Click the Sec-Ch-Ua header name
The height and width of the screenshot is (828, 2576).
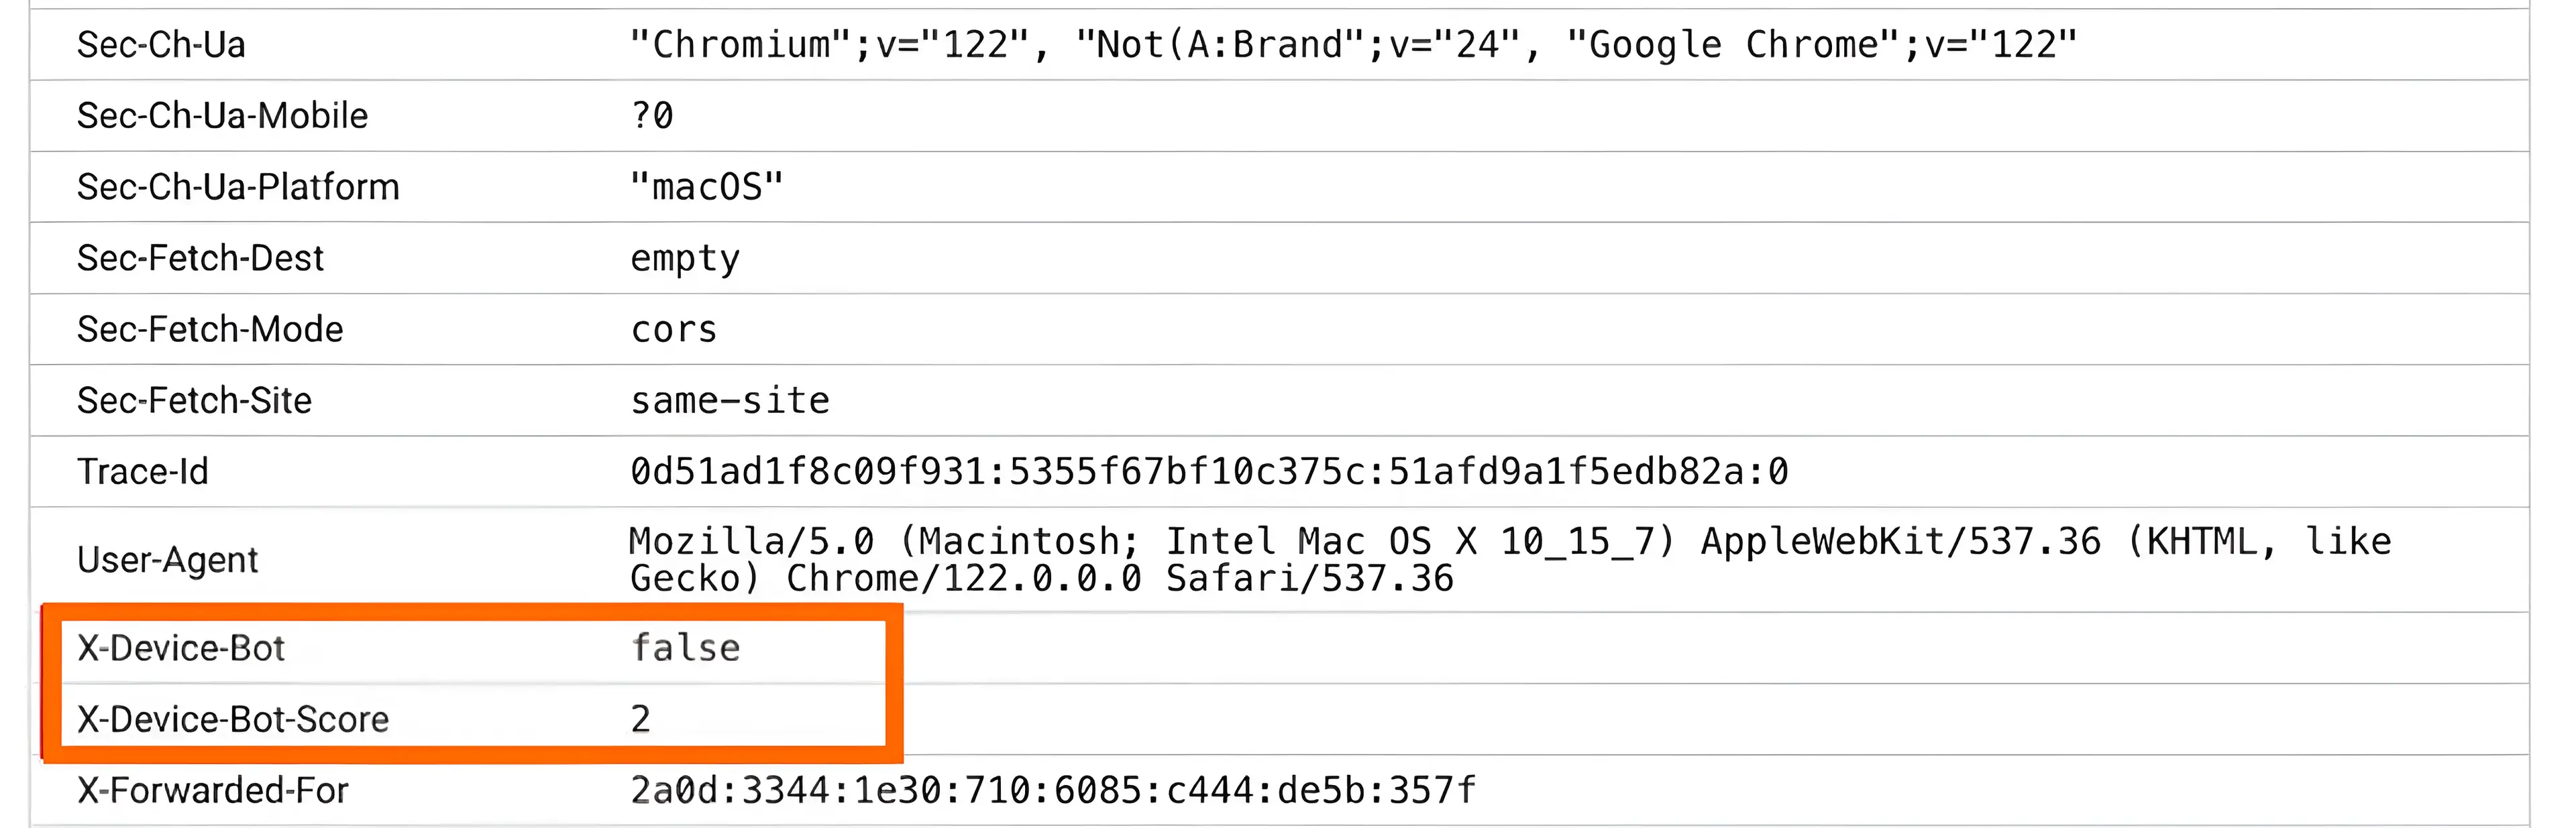point(161,45)
